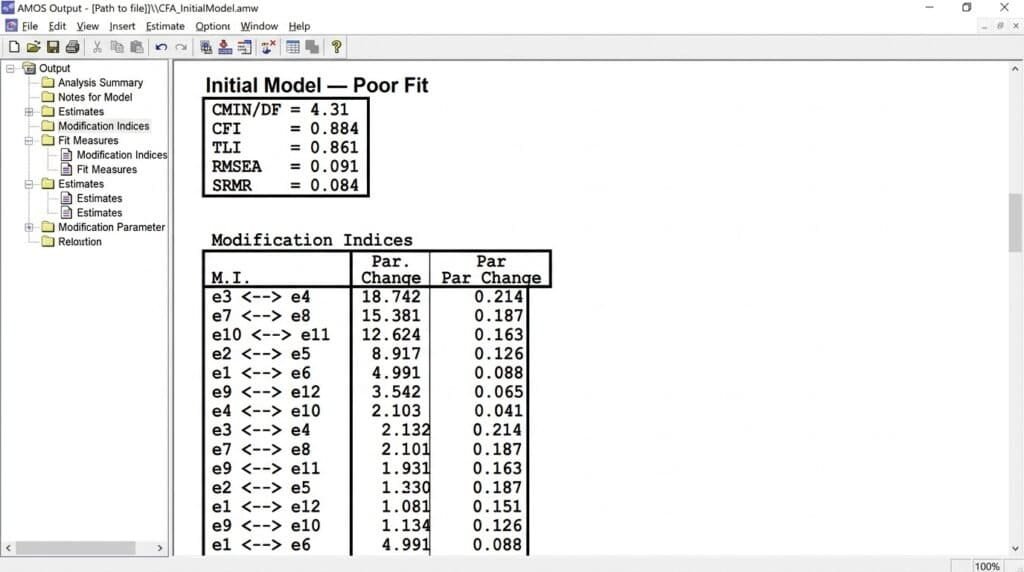Open the Help menu
Image resolution: width=1024 pixels, height=572 pixels.
[299, 26]
